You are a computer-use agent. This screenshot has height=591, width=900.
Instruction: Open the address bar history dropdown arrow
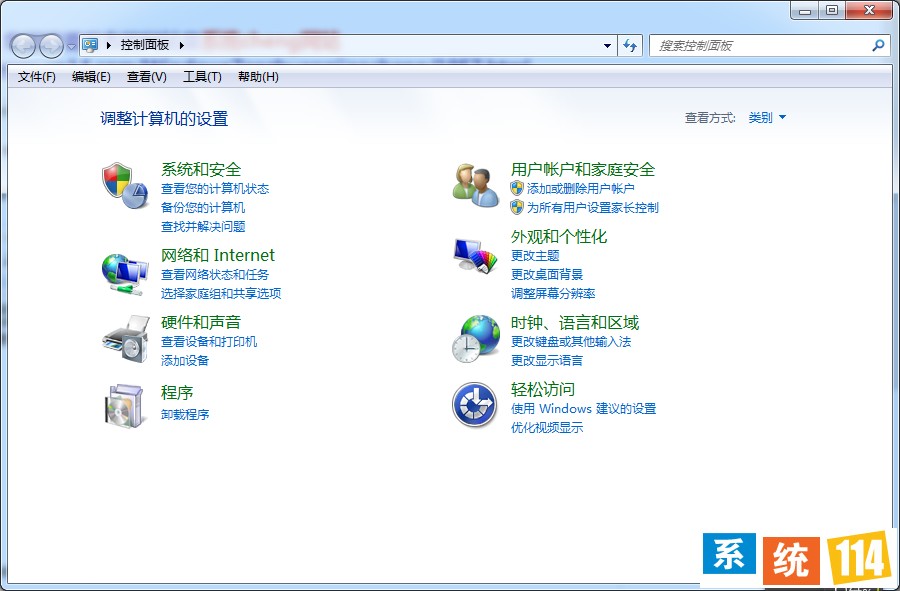click(607, 45)
